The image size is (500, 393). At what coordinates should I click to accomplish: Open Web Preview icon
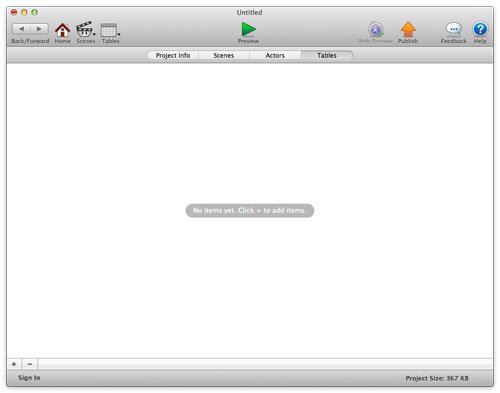(x=376, y=30)
